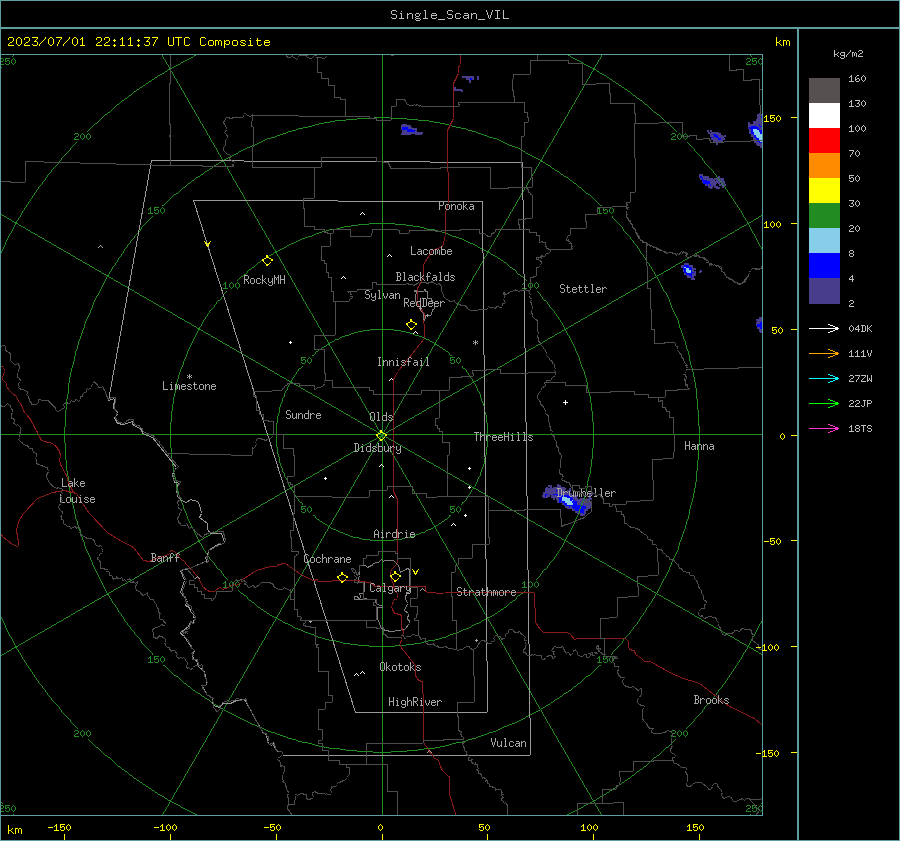The height and width of the screenshot is (841, 900).
Task: Click the RockyMH label
Action: (x=264, y=280)
